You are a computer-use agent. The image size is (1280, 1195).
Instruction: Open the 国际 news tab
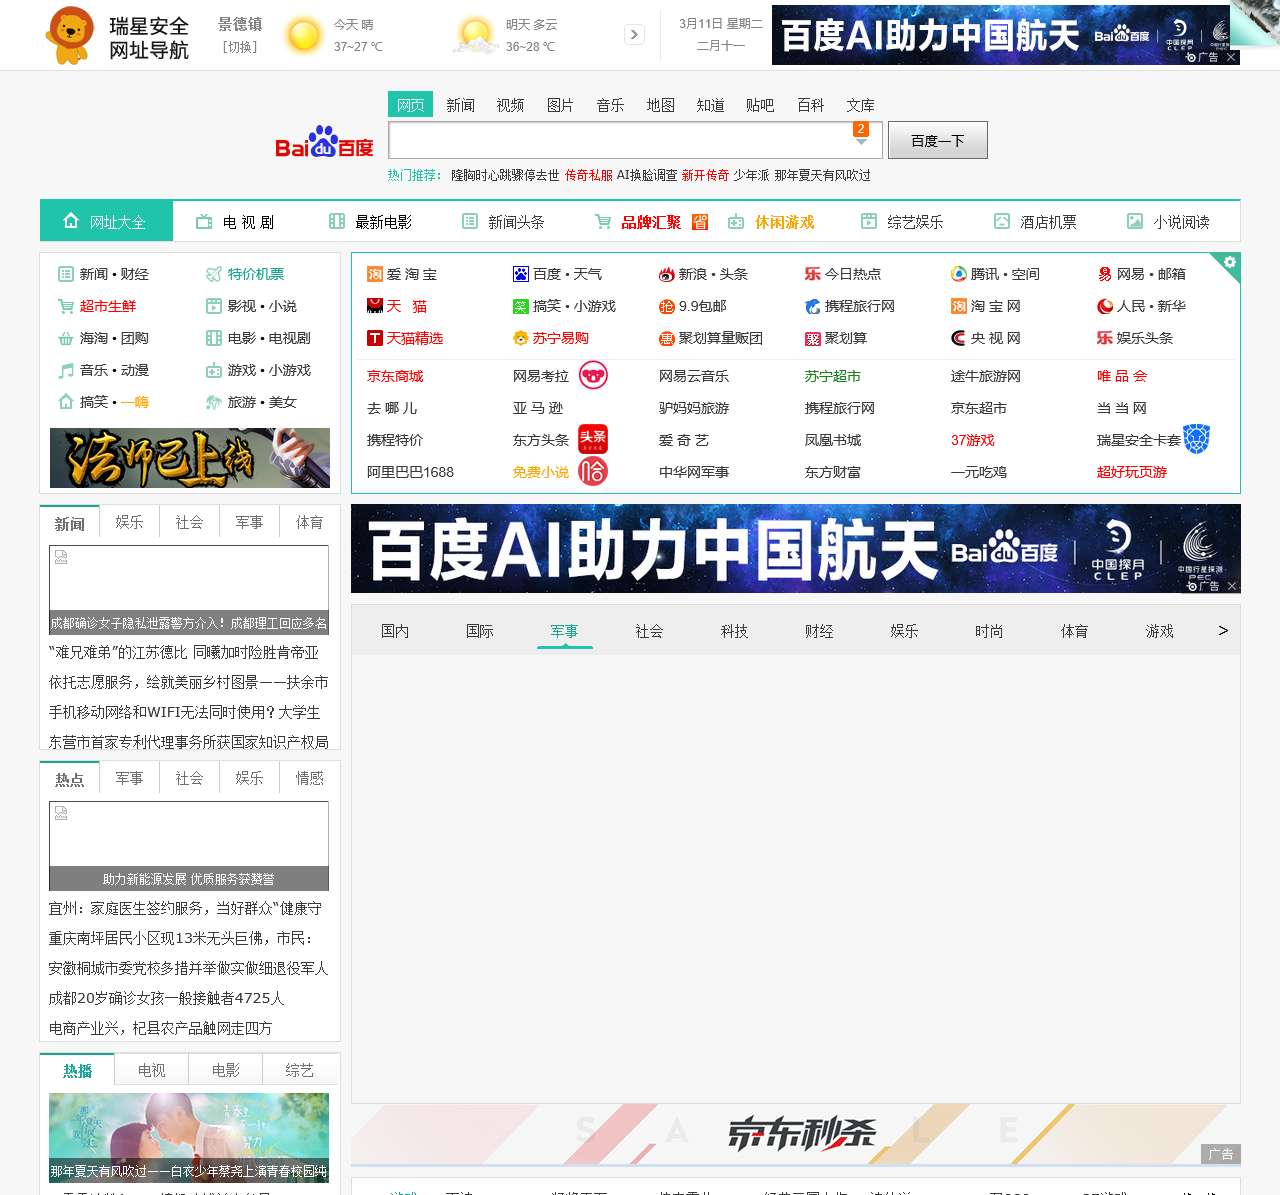(480, 631)
